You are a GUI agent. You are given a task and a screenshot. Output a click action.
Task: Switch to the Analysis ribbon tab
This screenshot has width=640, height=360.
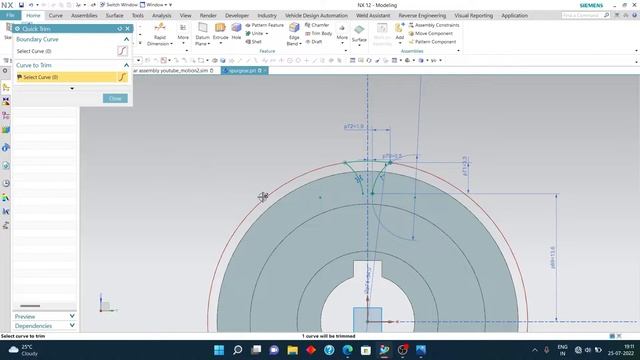(x=162, y=16)
